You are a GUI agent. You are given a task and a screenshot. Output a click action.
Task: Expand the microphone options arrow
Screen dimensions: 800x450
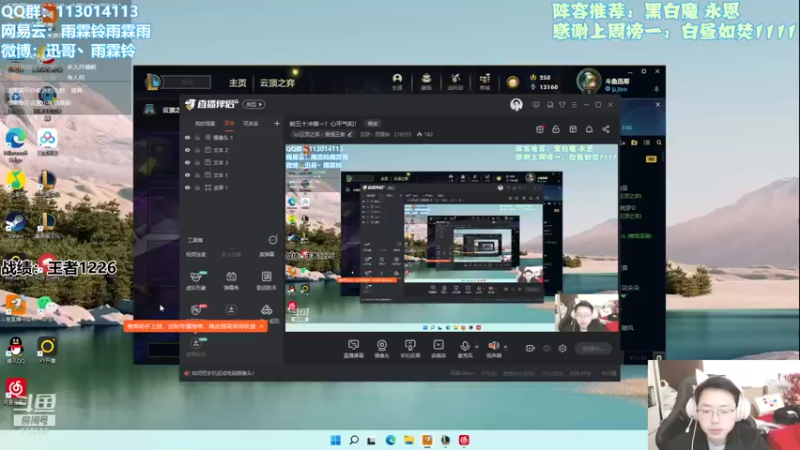[x=477, y=347]
